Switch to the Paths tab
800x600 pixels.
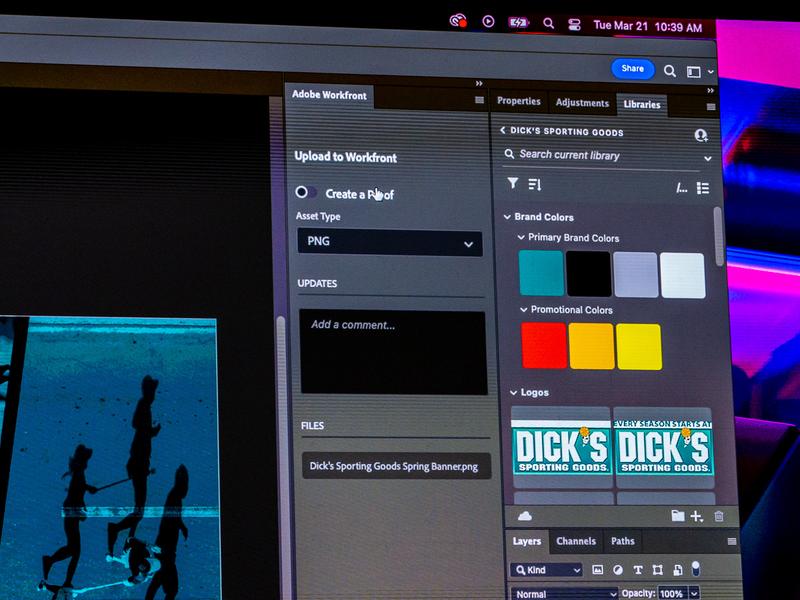pyautogui.click(x=622, y=541)
